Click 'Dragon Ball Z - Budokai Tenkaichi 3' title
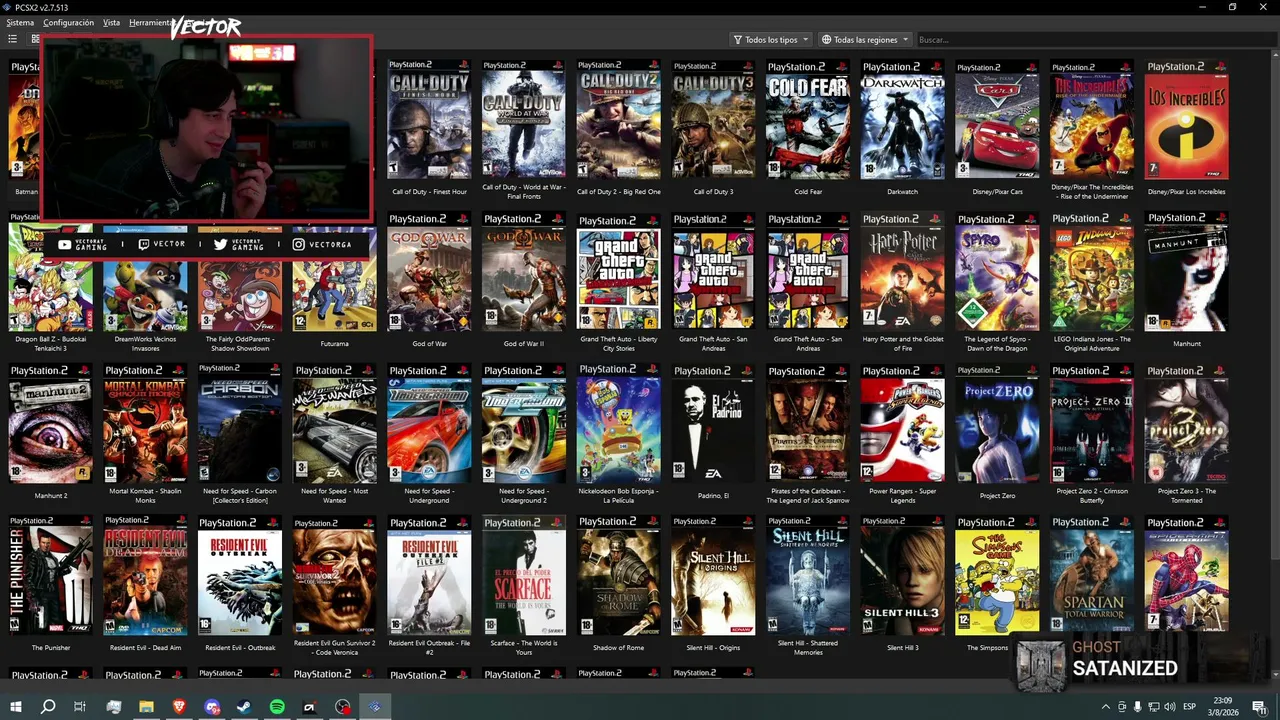Screen dimensions: 1280x720 point(51,344)
